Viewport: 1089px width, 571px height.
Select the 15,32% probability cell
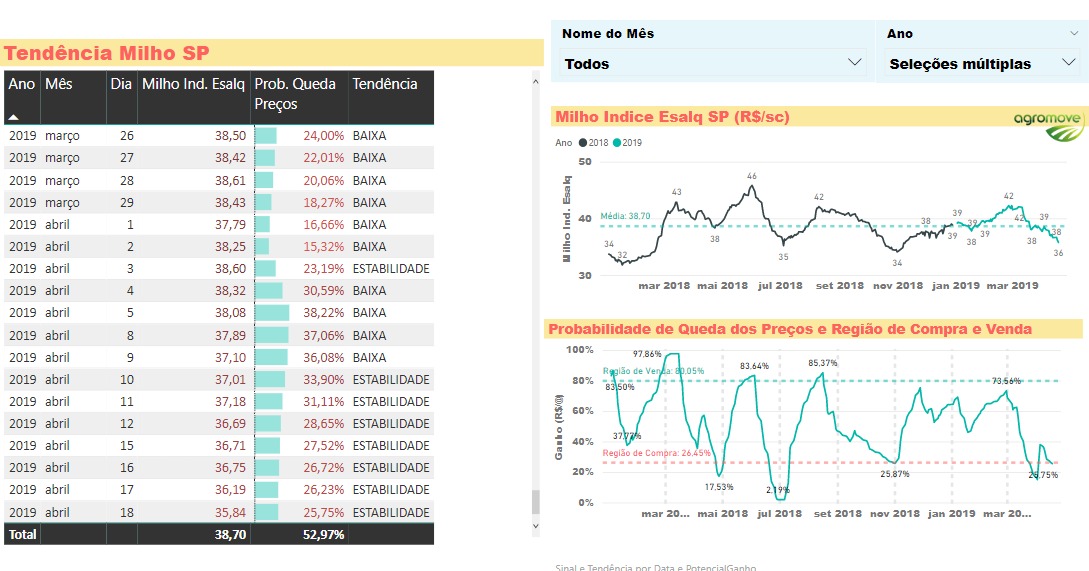[323, 246]
